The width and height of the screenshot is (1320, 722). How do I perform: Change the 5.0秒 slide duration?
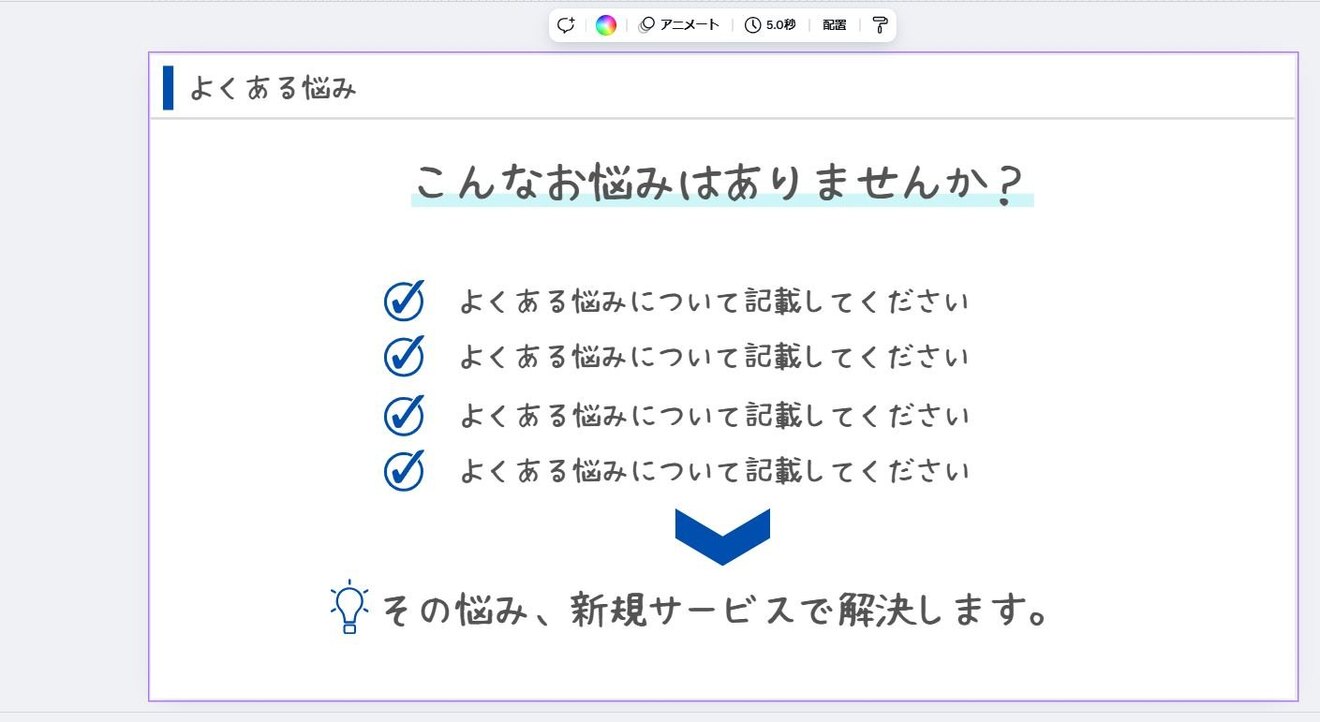pyautogui.click(x=770, y=25)
